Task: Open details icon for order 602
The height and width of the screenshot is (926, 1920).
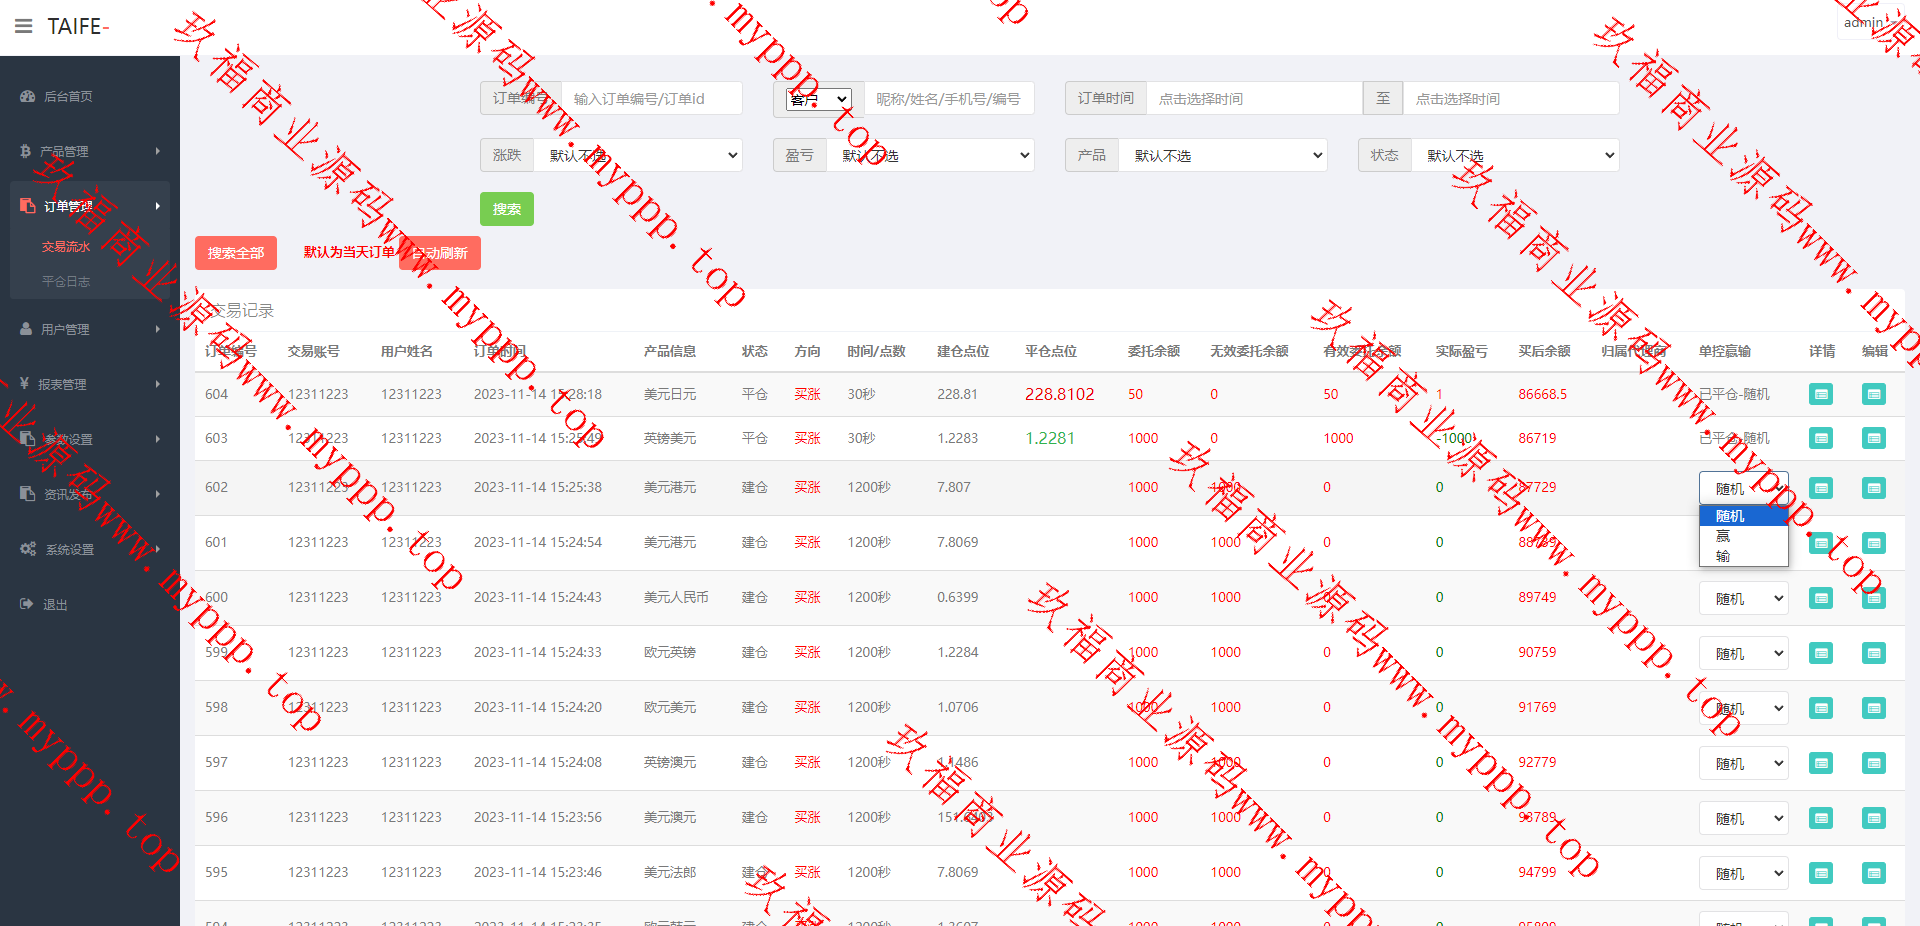Action: pyautogui.click(x=1821, y=488)
